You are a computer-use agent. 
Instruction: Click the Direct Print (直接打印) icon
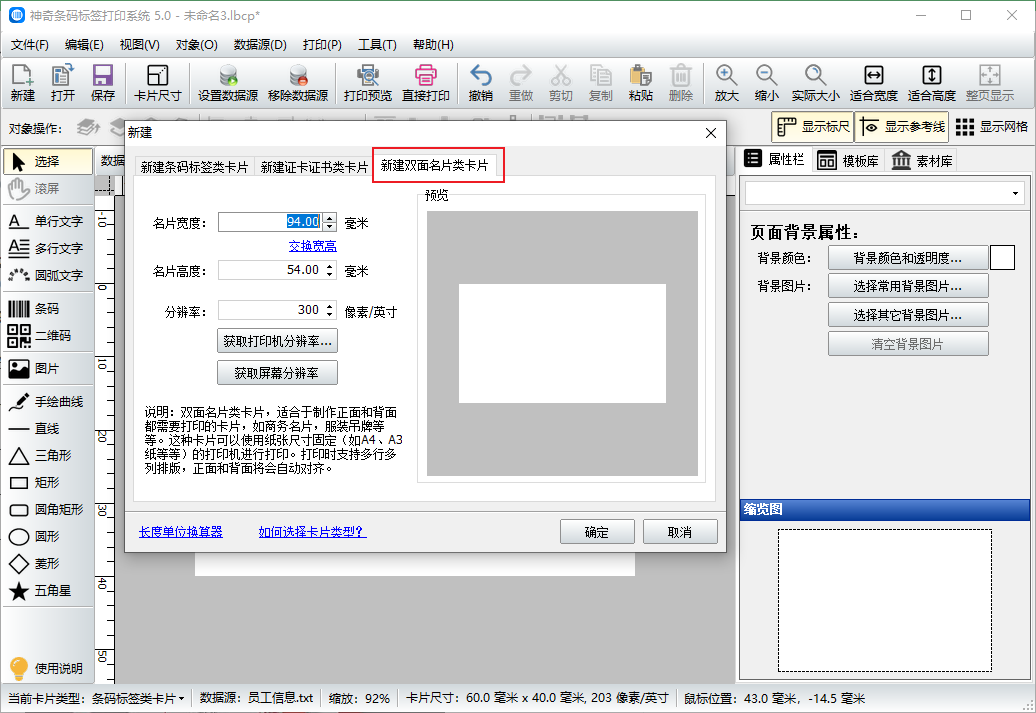[425, 83]
